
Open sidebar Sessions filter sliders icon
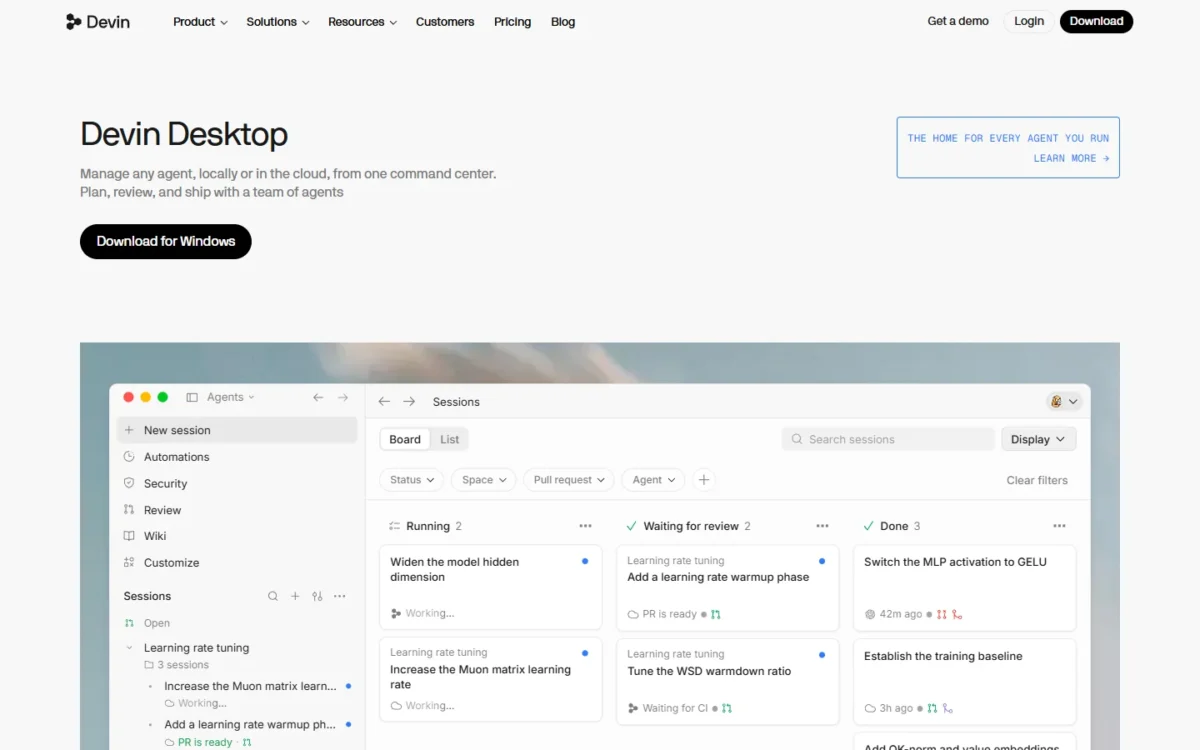pos(317,596)
